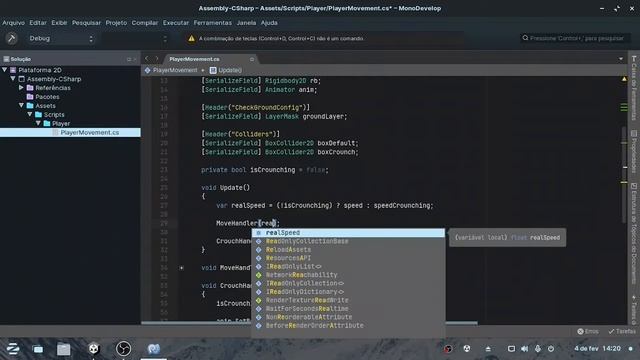Click the vertical editor scrollbar
640x360 pixels.
coord(624,175)
